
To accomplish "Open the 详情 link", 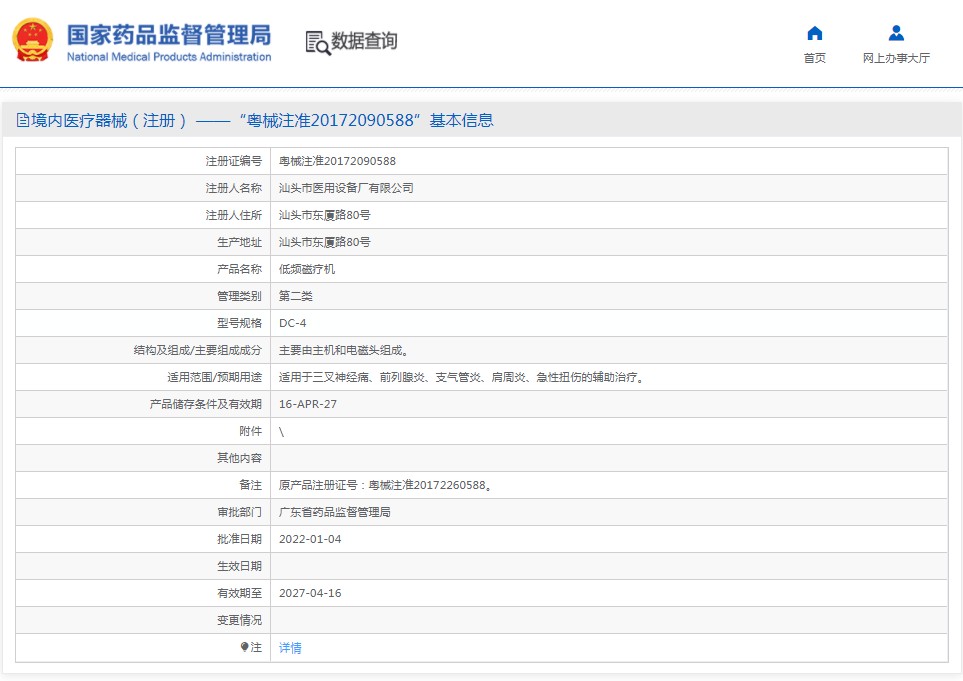I will point(290,648).
